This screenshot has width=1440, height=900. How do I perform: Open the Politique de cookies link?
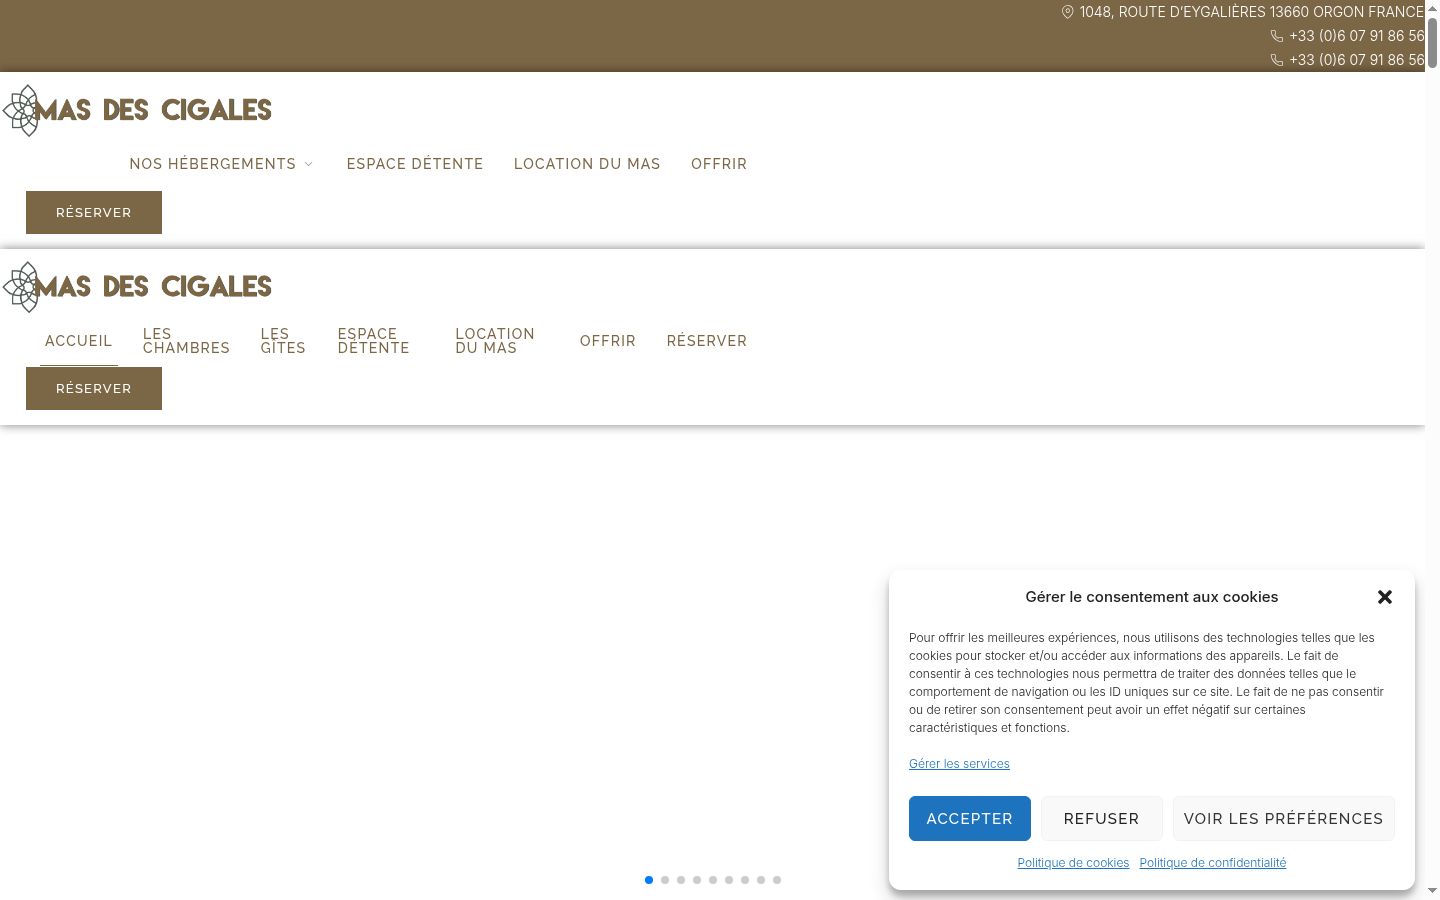click(x=1073, y=863)
